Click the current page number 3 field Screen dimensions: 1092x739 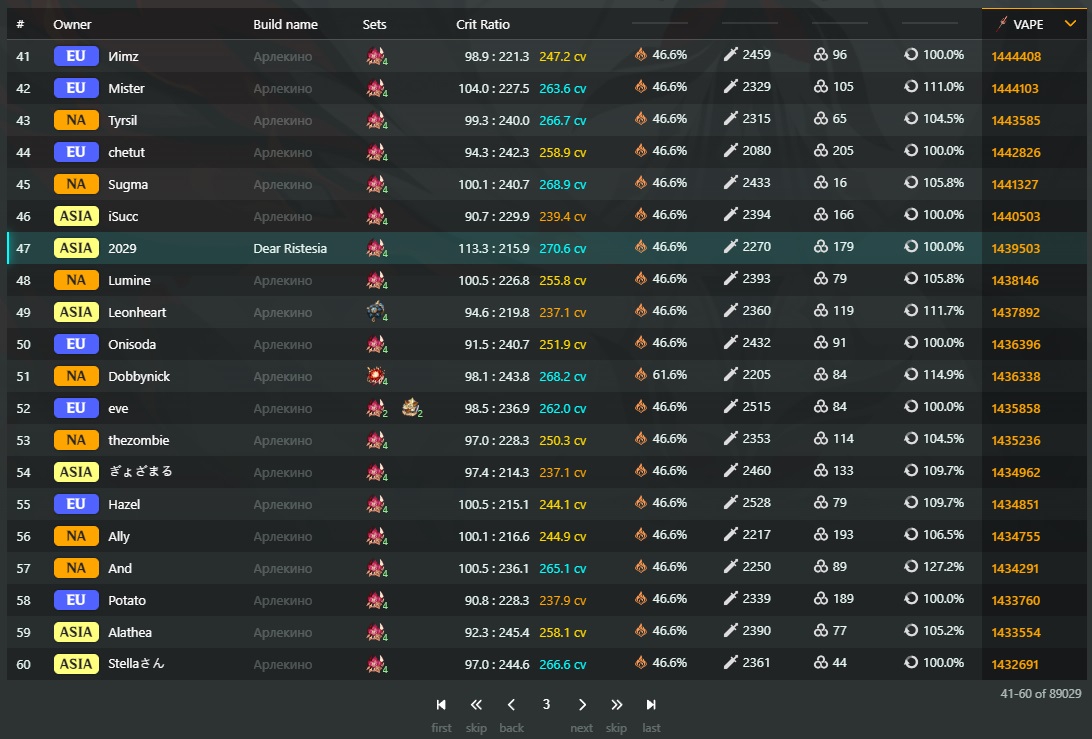(x=546, y=705)
